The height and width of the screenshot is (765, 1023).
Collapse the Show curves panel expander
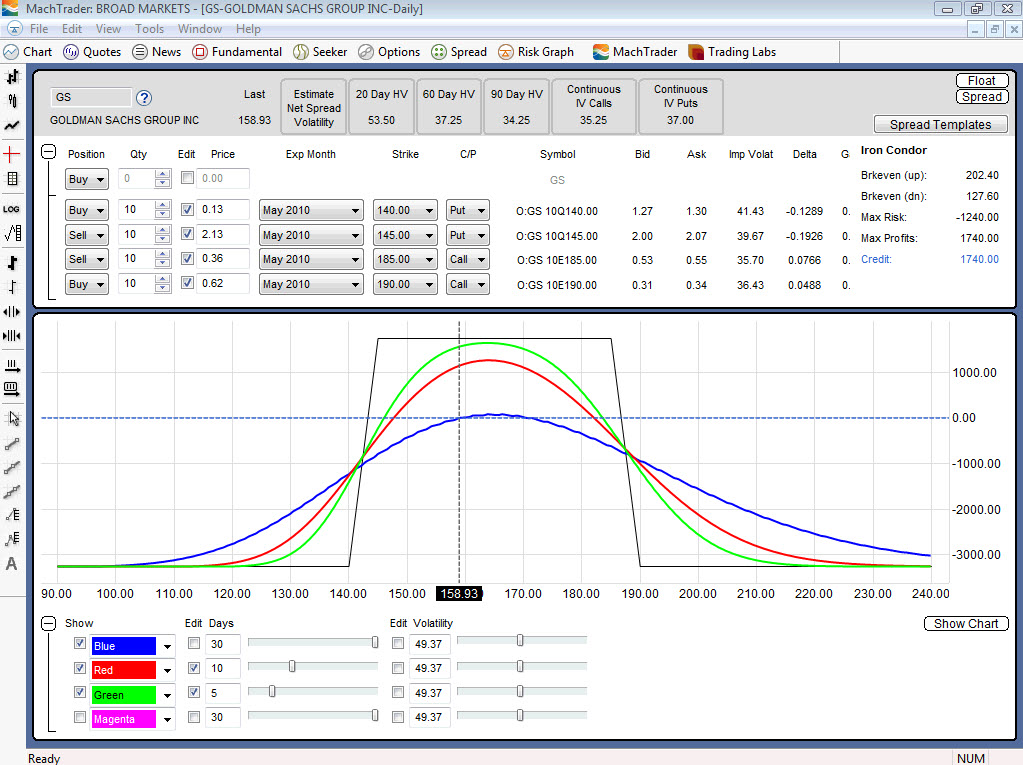pyautogui.click(x=48, y=623)
